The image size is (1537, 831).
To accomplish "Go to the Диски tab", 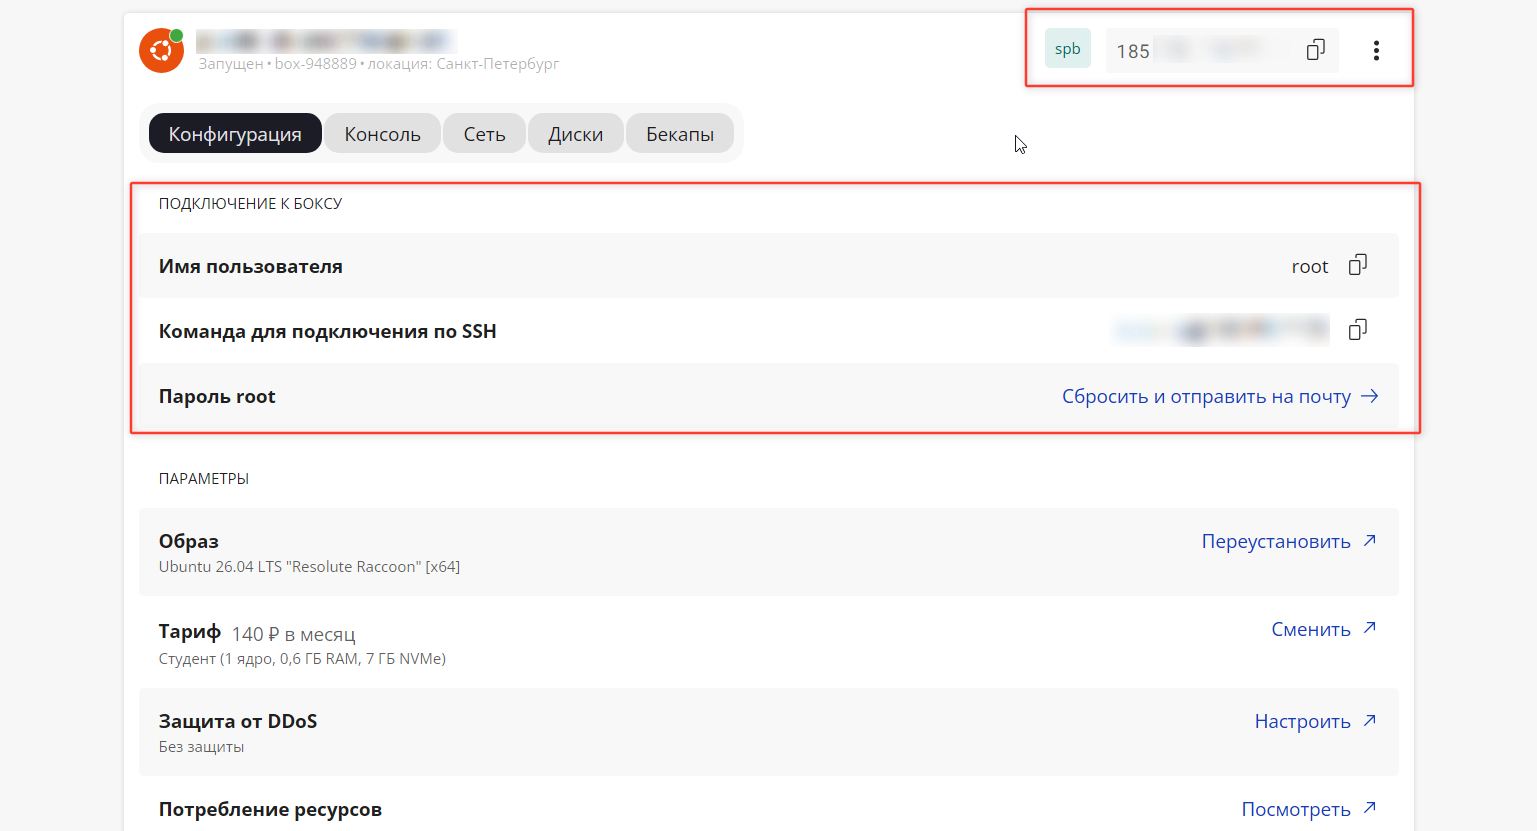I will click(575, 134).
